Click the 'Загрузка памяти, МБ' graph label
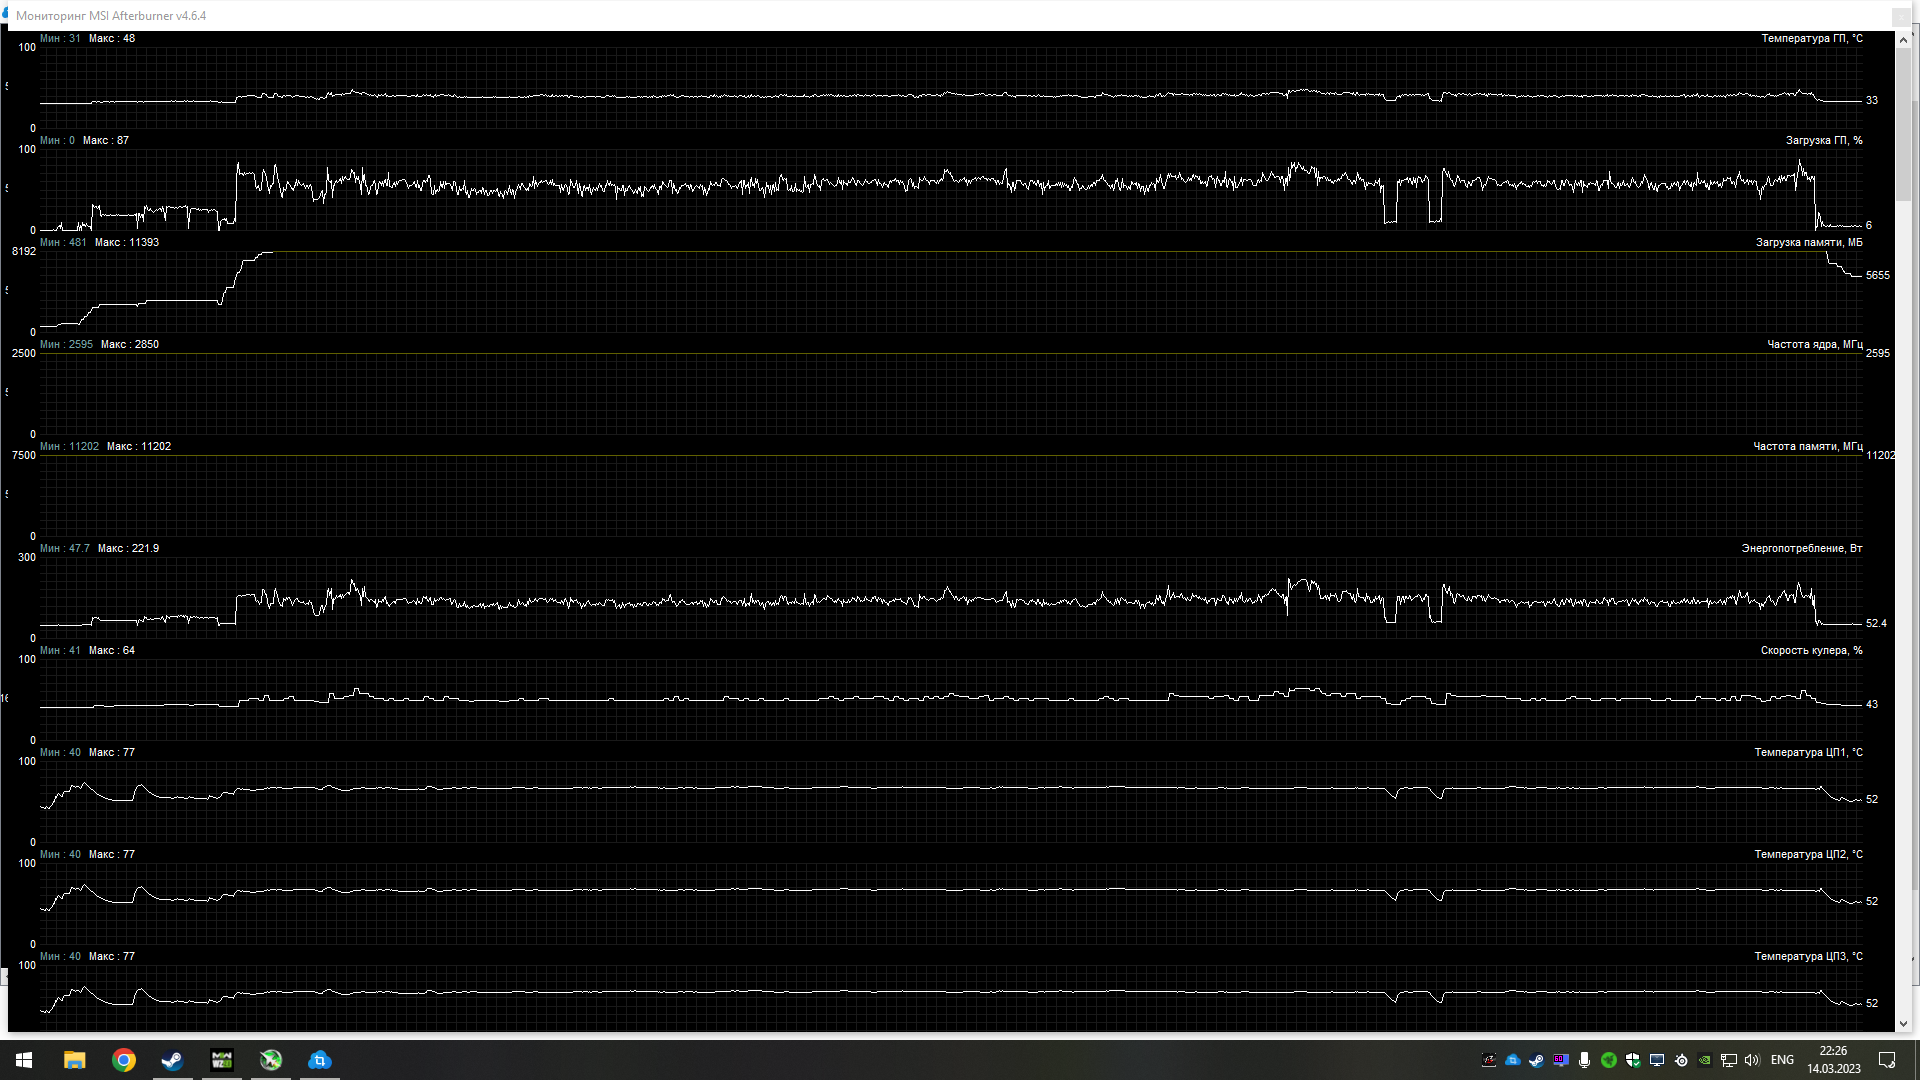The height and width of the screenshot is (1080, 1920). coord(1809,243)
